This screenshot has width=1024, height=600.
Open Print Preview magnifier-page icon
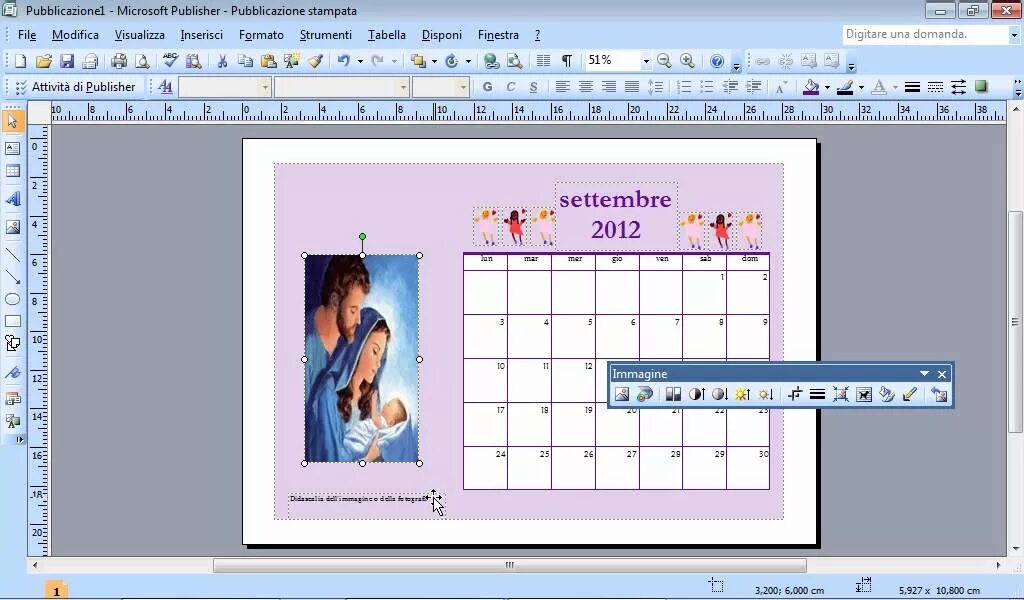[142, 61]
